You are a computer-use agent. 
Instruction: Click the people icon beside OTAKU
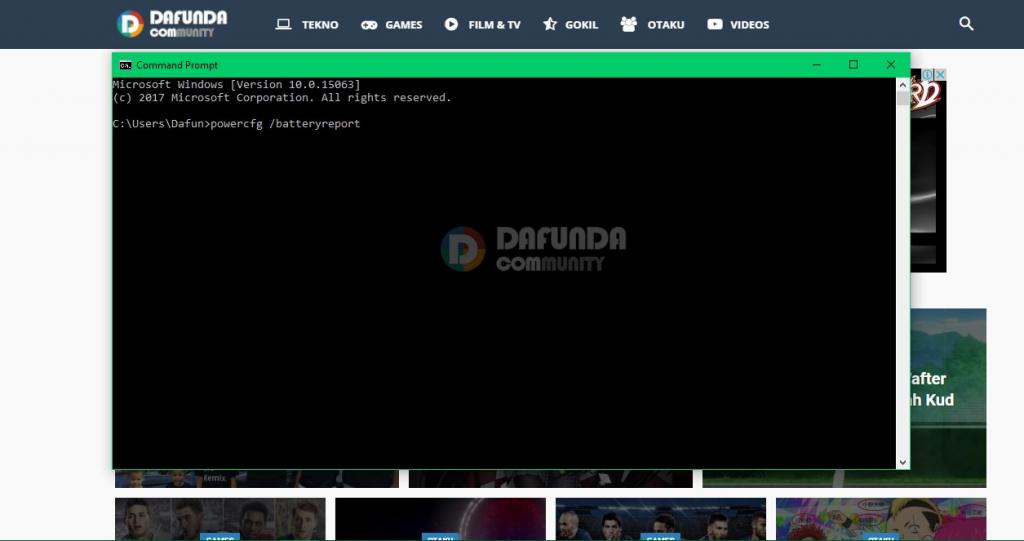coord(628,24)
